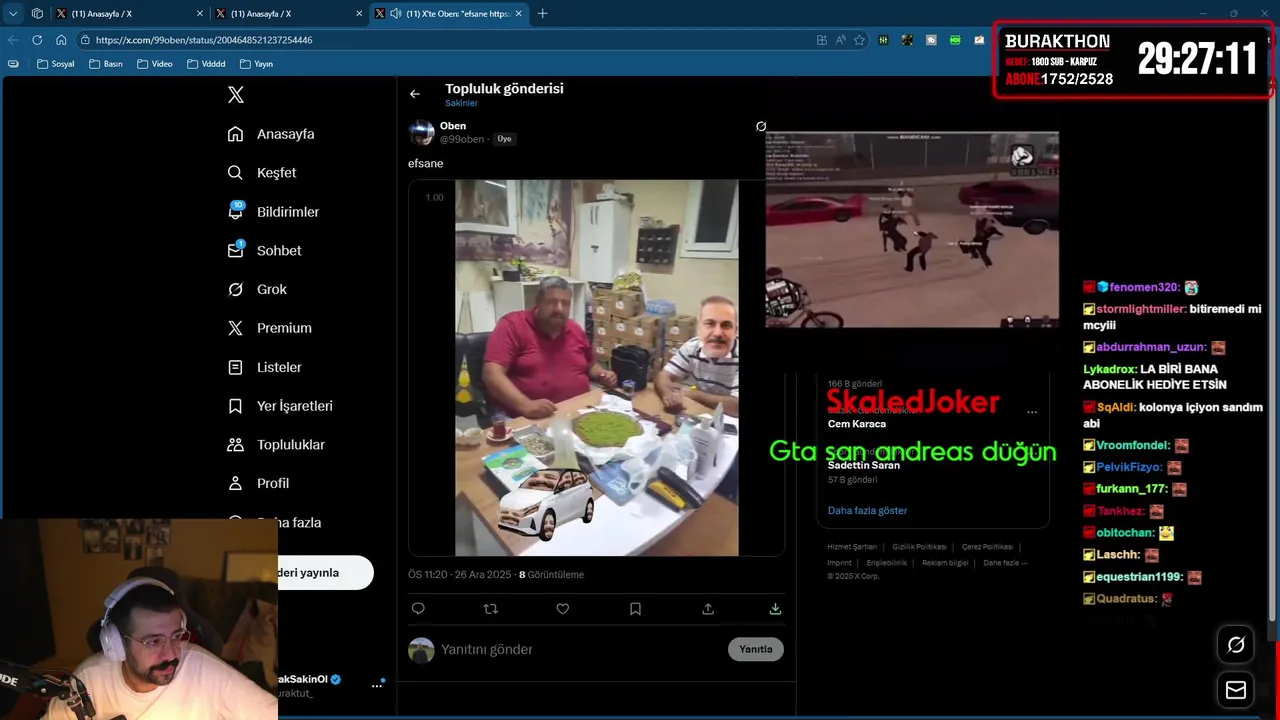Open Yer İşaretleri in sidebar
The image size is (1280, 720).
(x=281, y=406)
